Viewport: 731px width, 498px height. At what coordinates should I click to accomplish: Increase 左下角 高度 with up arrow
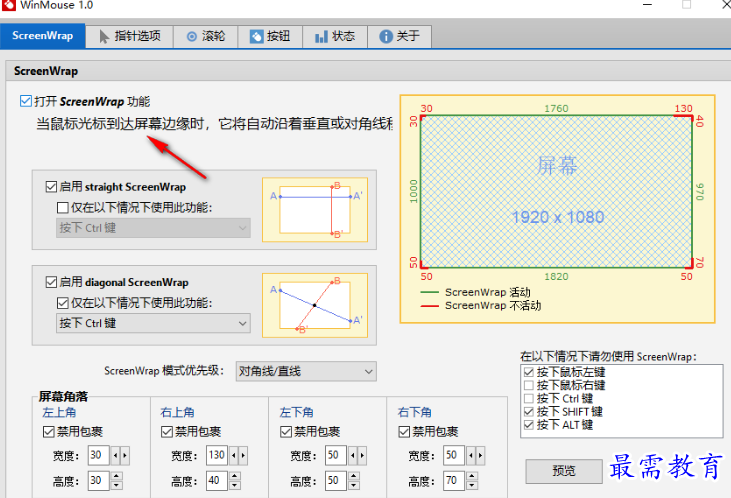click(354, 476)
